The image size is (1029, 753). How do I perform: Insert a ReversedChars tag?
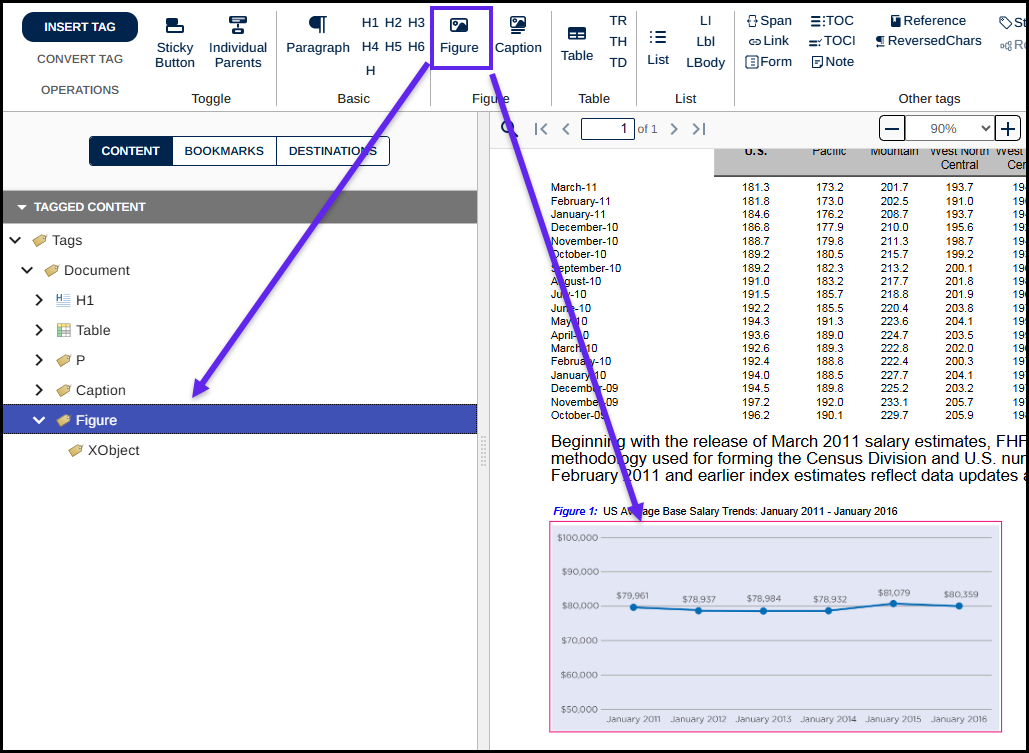[928, 41]
